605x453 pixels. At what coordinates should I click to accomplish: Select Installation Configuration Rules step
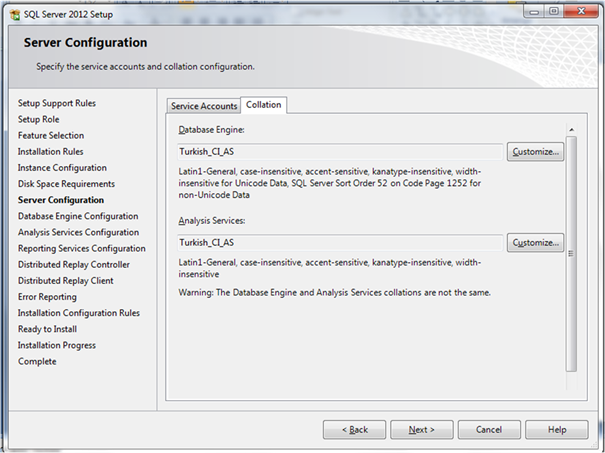(79, 313)
